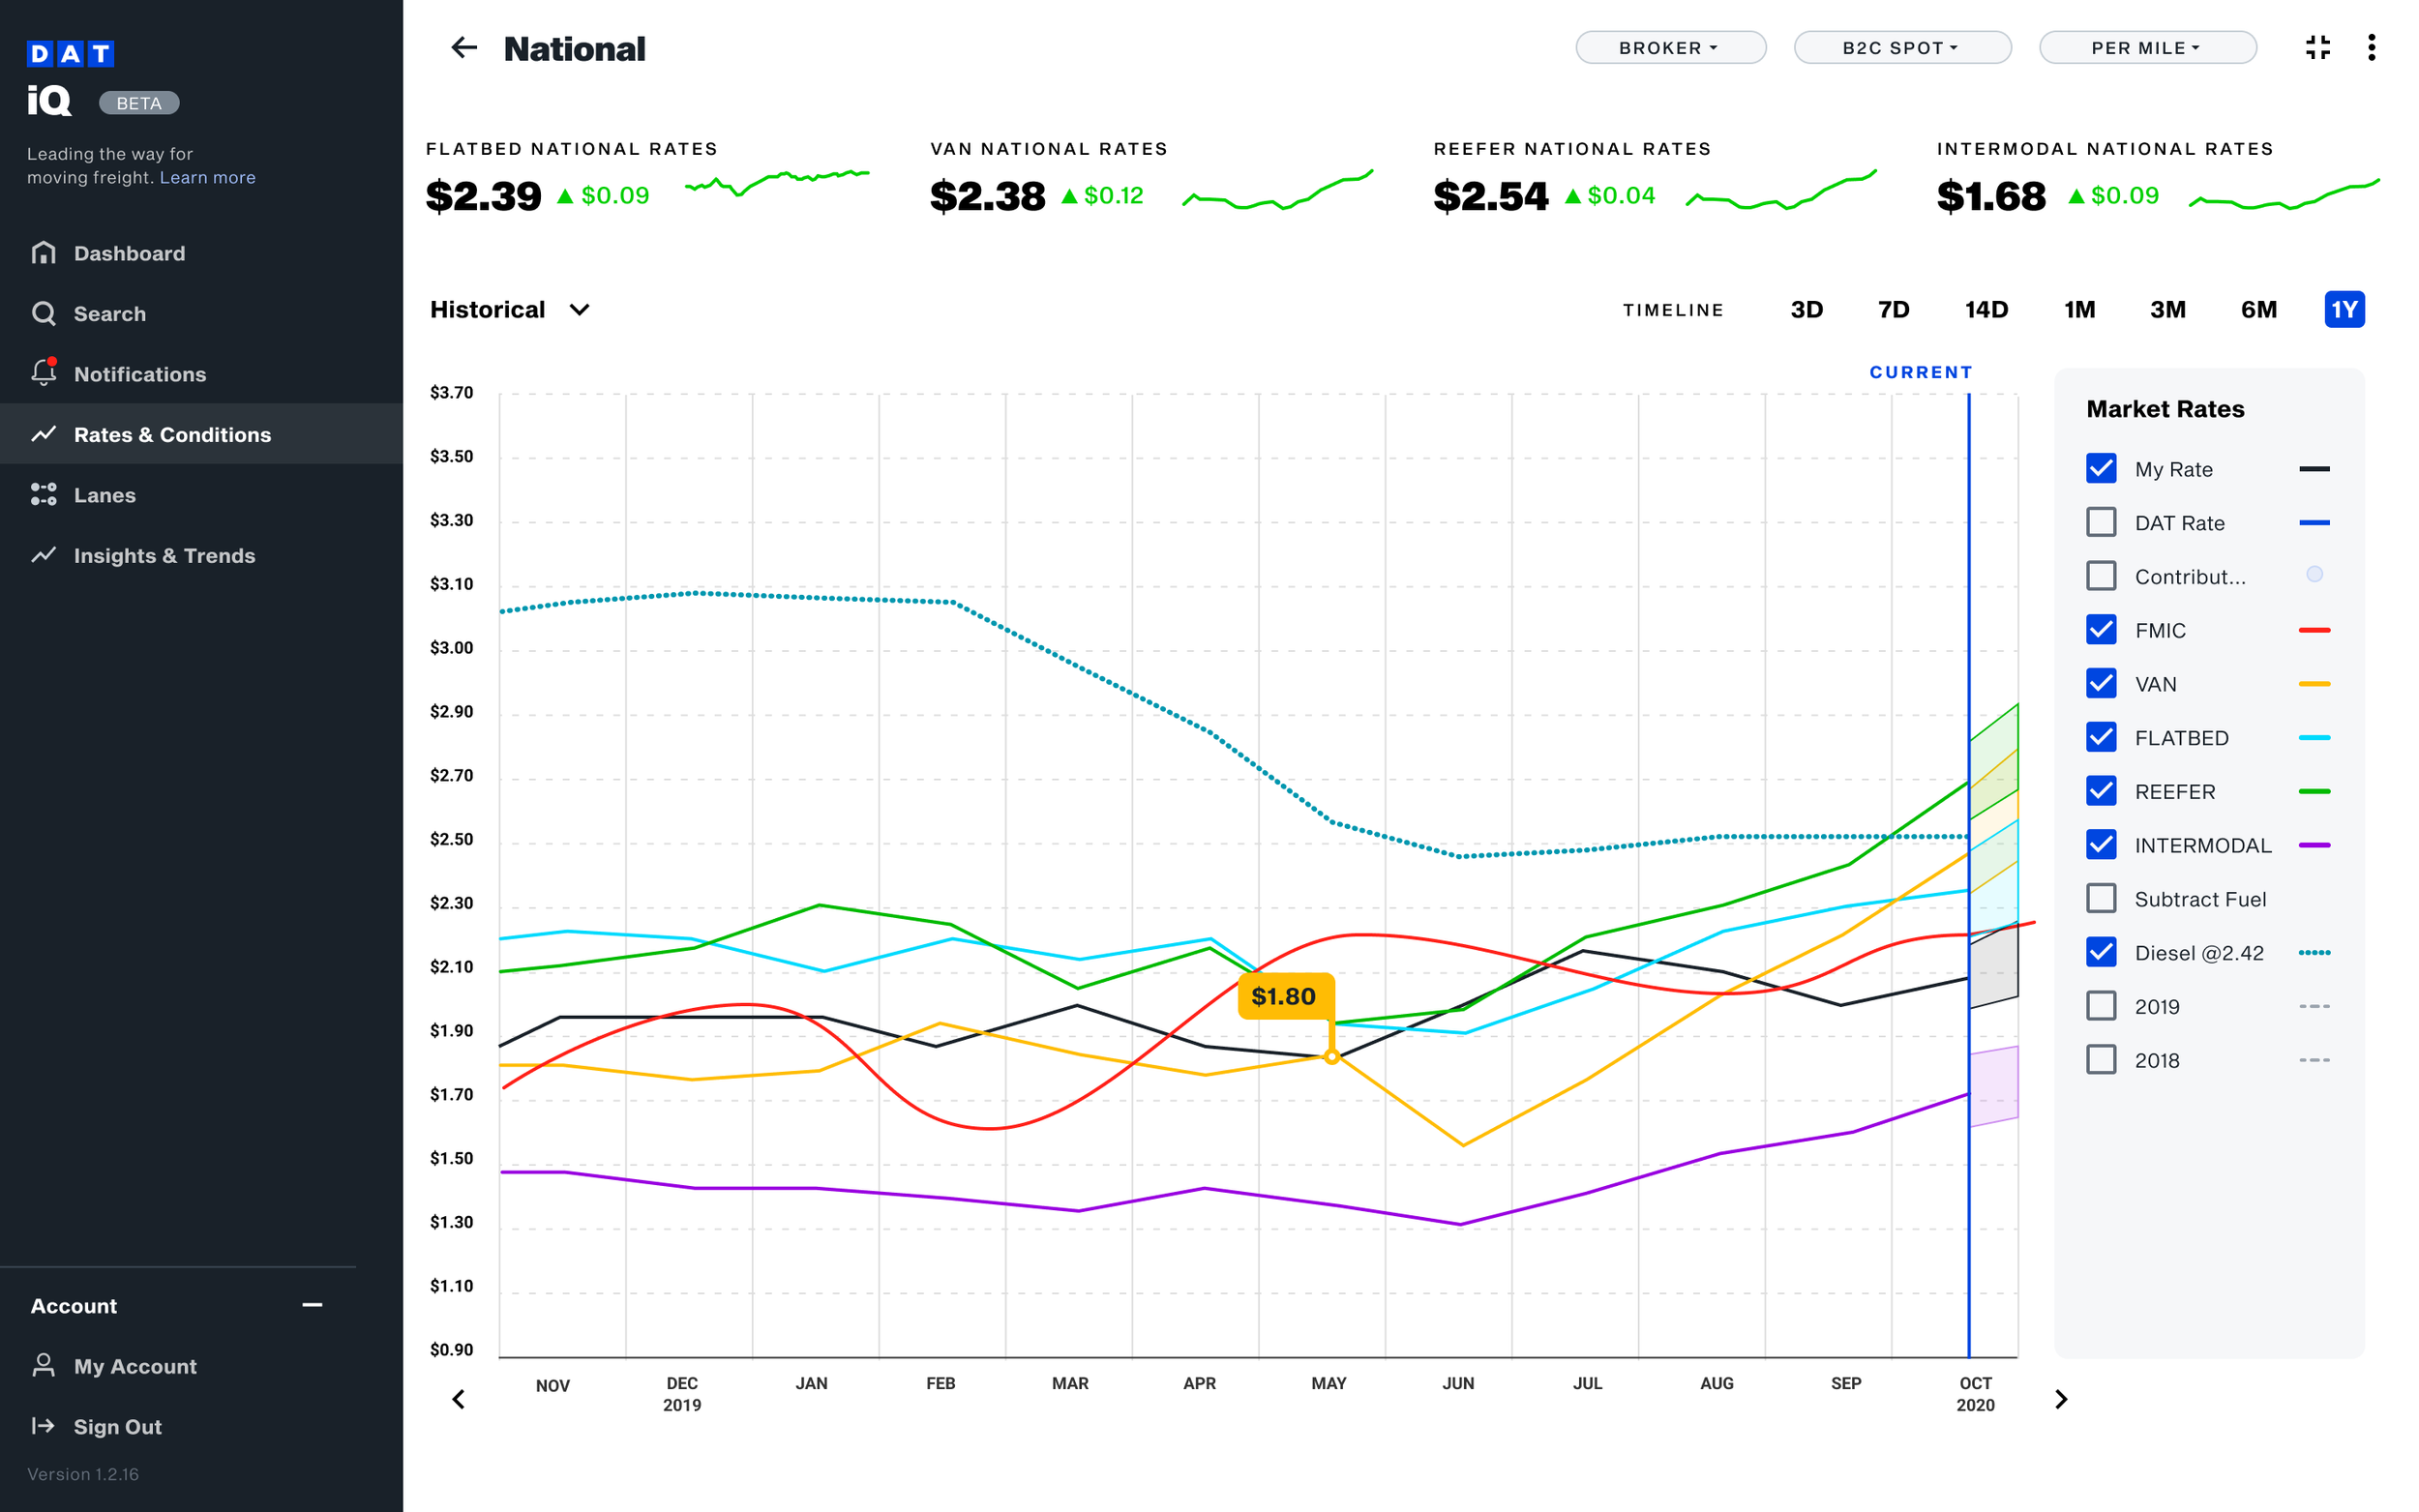Open the BROKER dropdown
Image resolution: width=2419 pixels, height=1512 pixels.
click(1670, 47)
